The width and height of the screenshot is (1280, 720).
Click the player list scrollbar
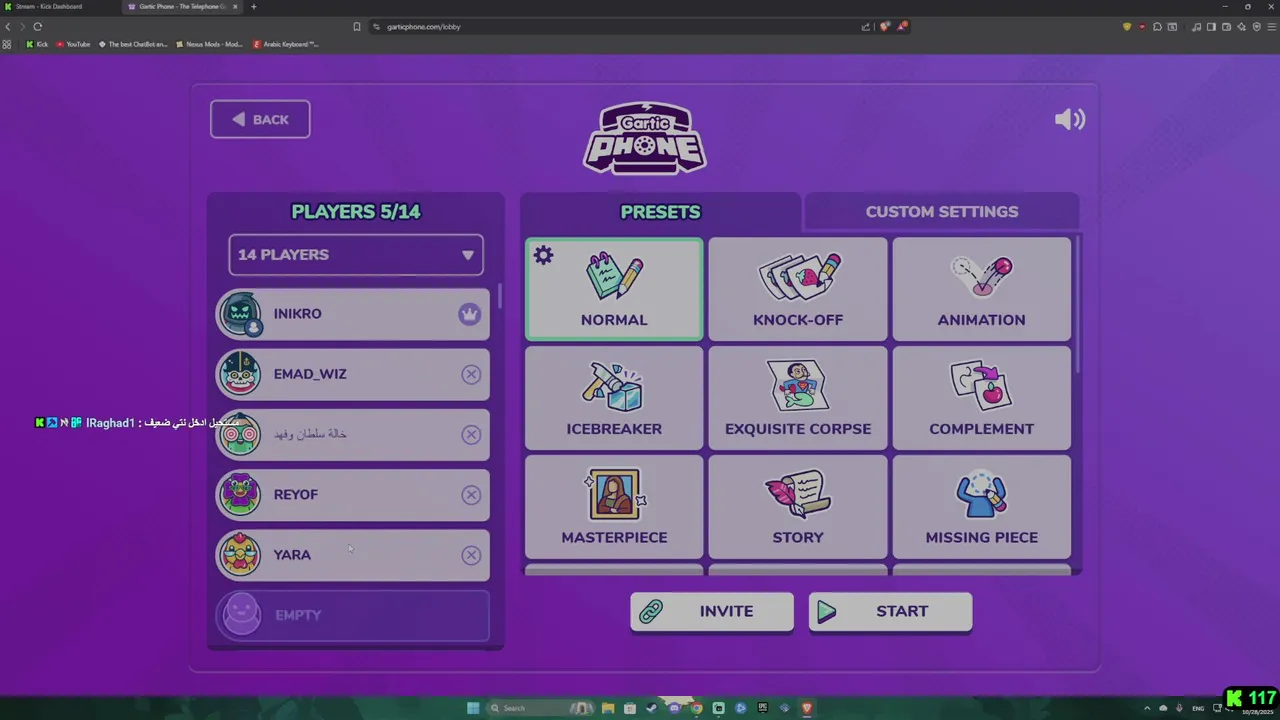[x=499, y=297]
